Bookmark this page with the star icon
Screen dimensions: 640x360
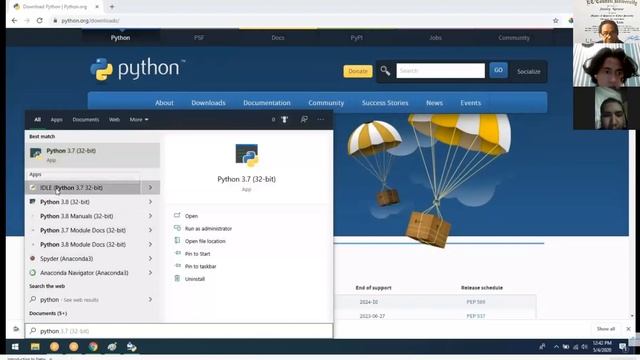[x=556, y=20]
